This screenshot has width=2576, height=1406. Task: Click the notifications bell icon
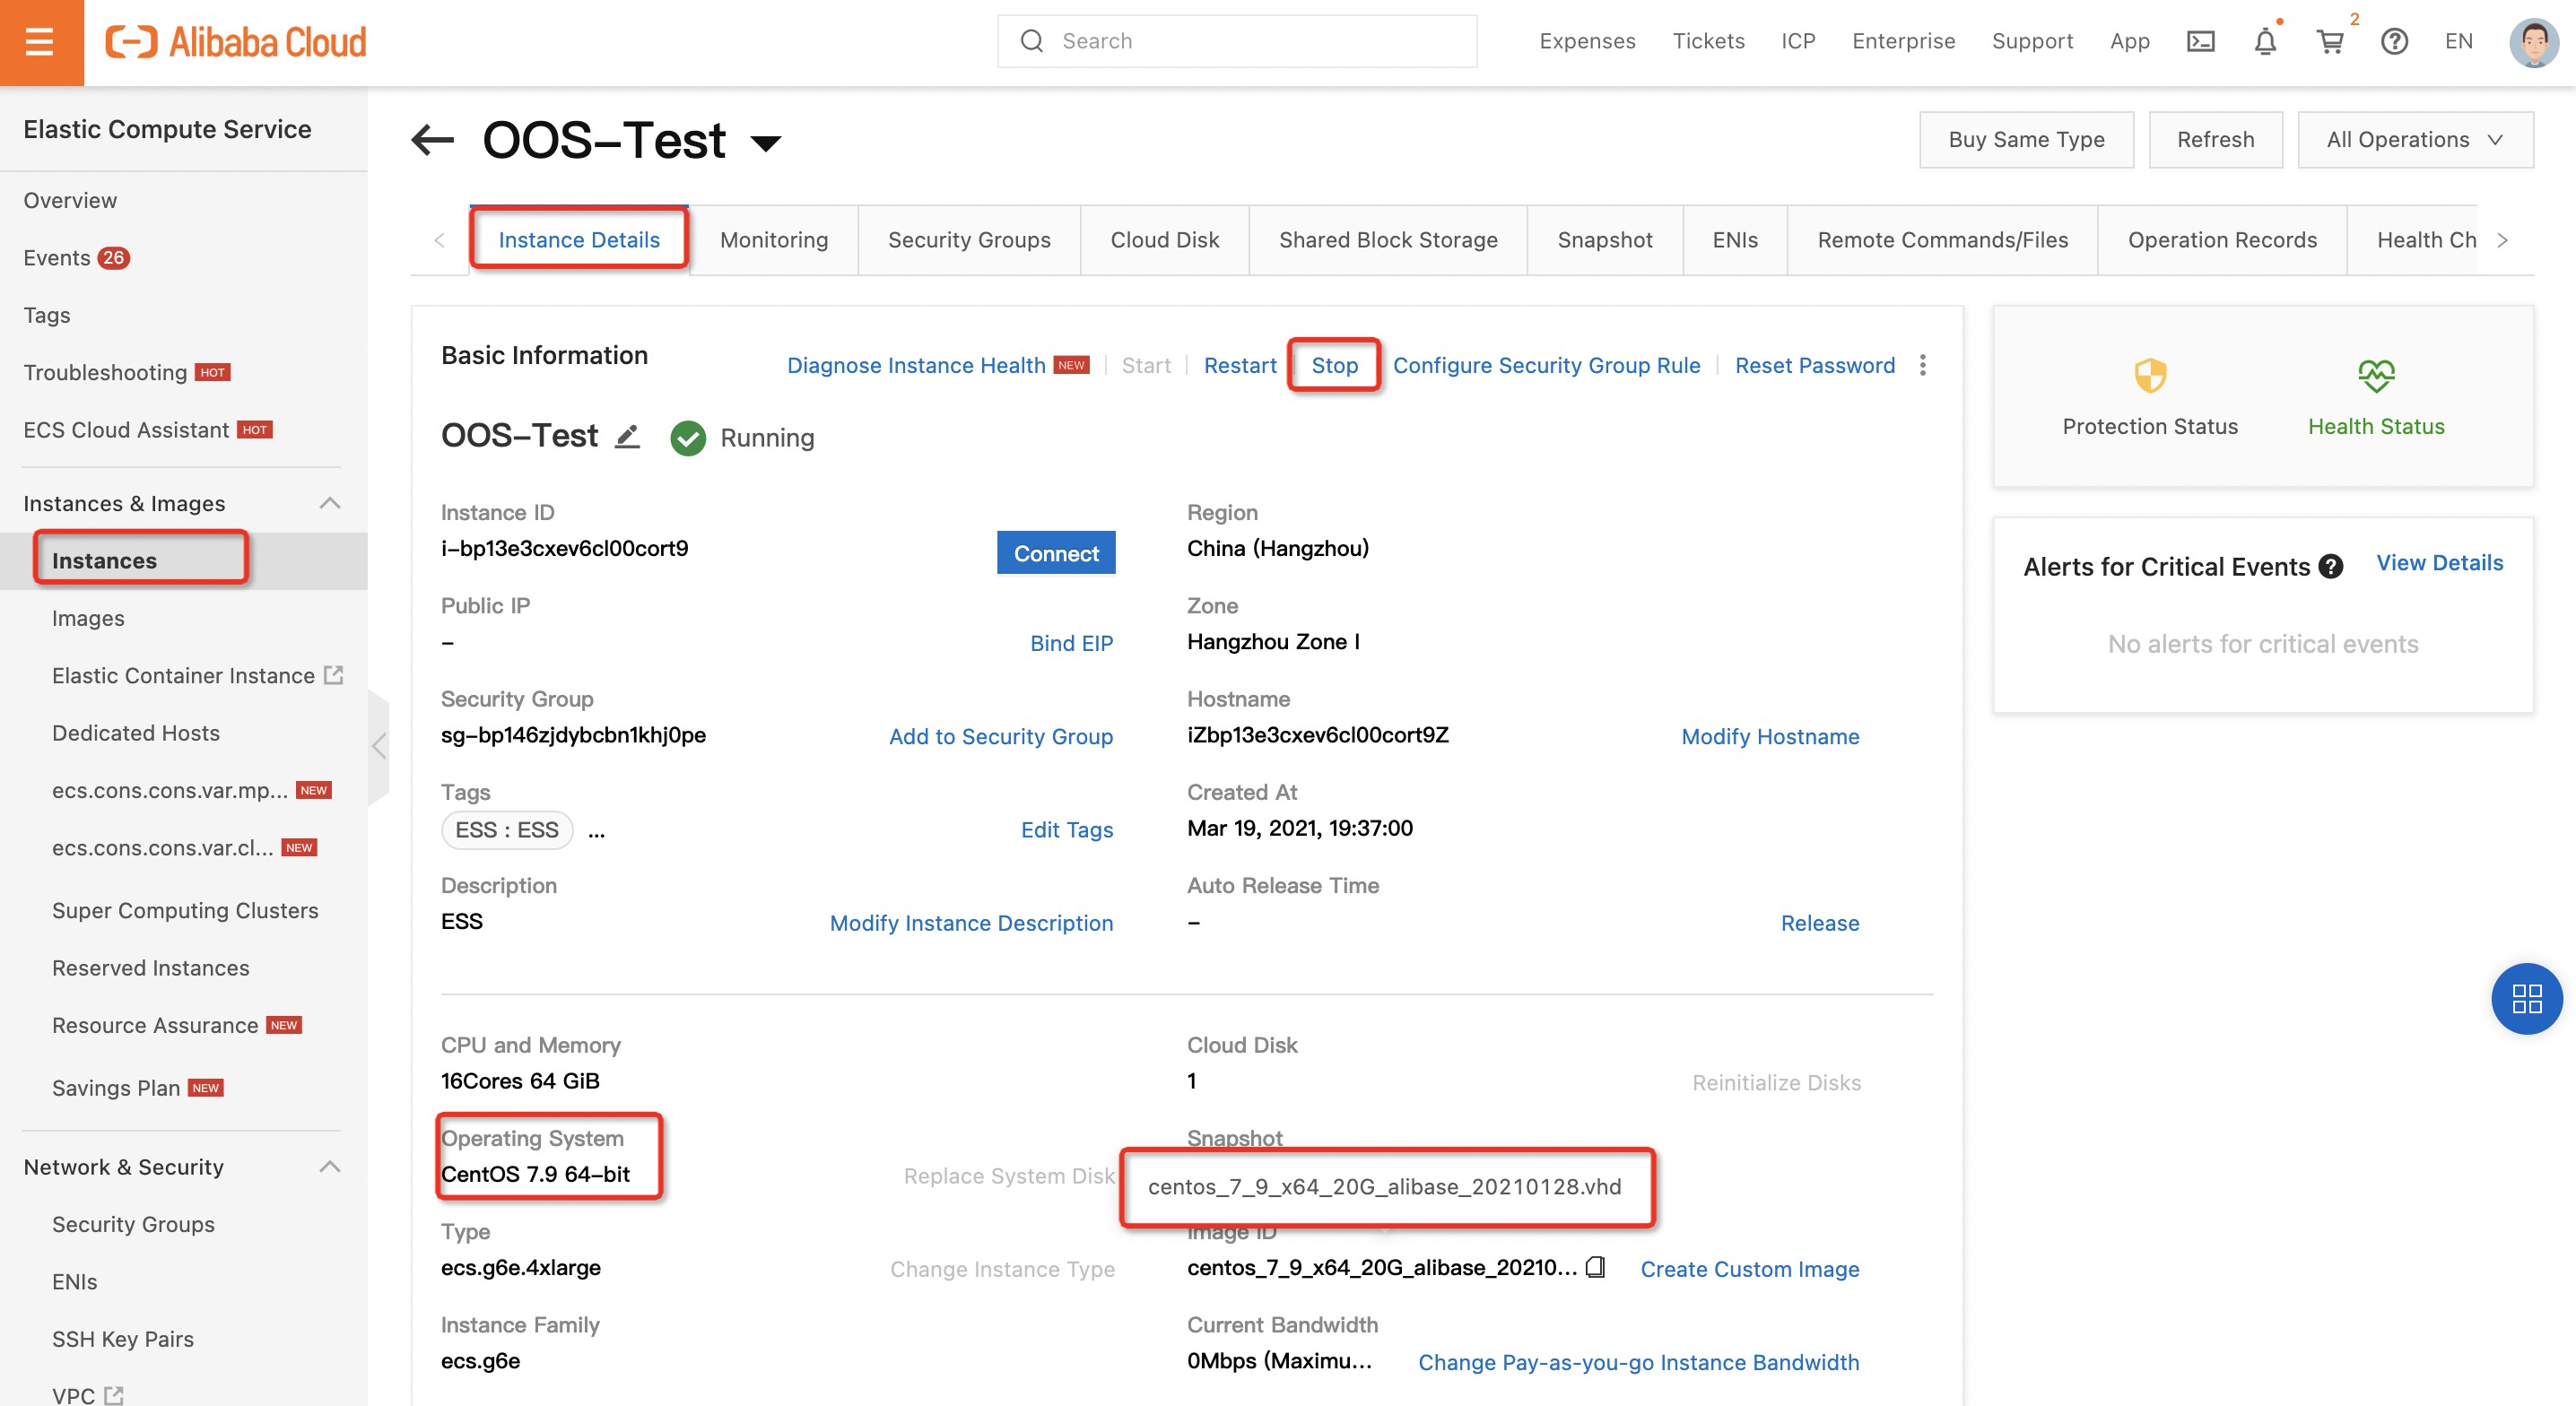[2265, 42]
